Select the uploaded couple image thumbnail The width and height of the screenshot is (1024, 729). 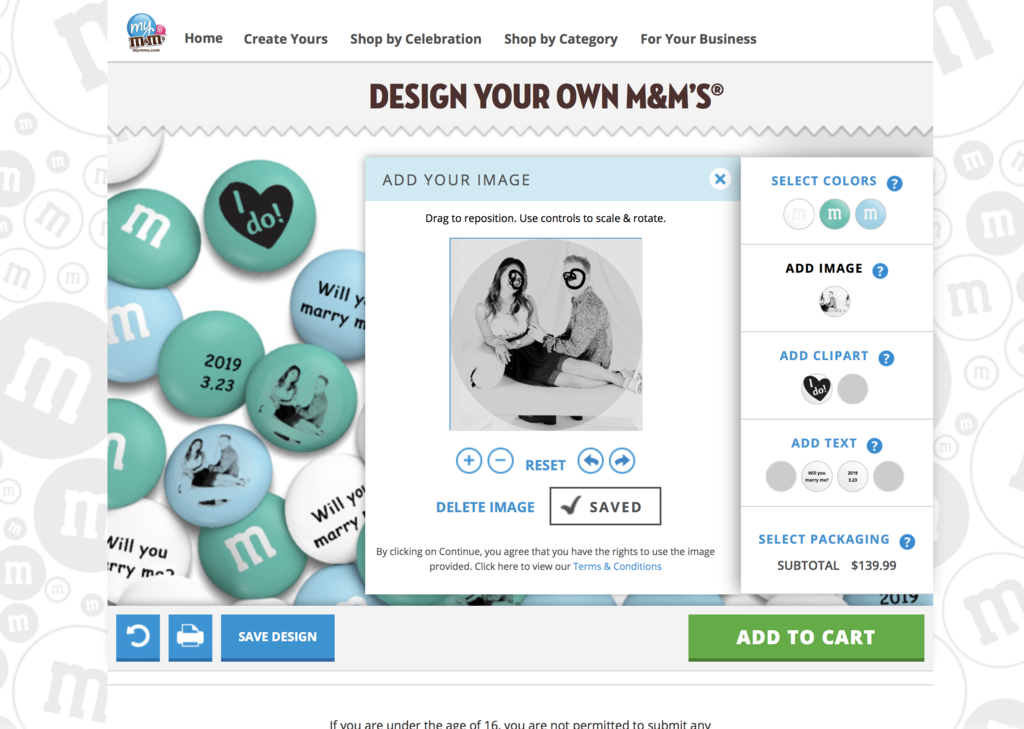tap(835, 302)
